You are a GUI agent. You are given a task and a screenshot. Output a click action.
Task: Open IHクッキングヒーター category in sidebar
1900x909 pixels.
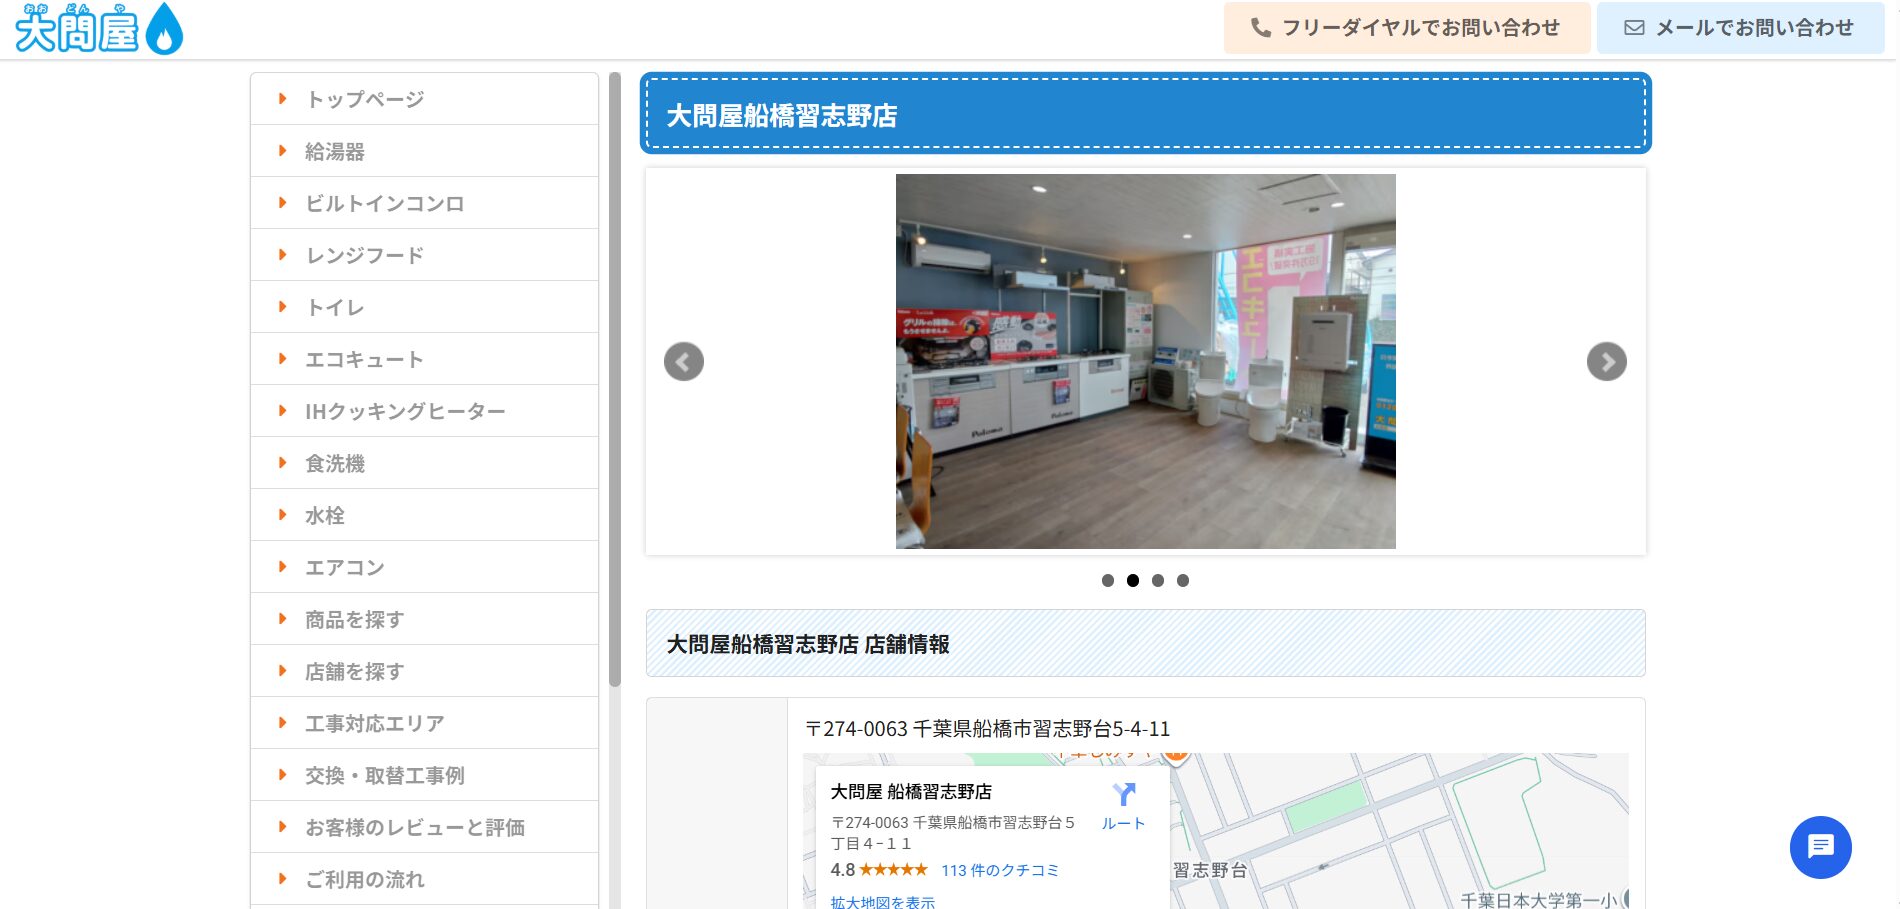(x=405, y=411)
